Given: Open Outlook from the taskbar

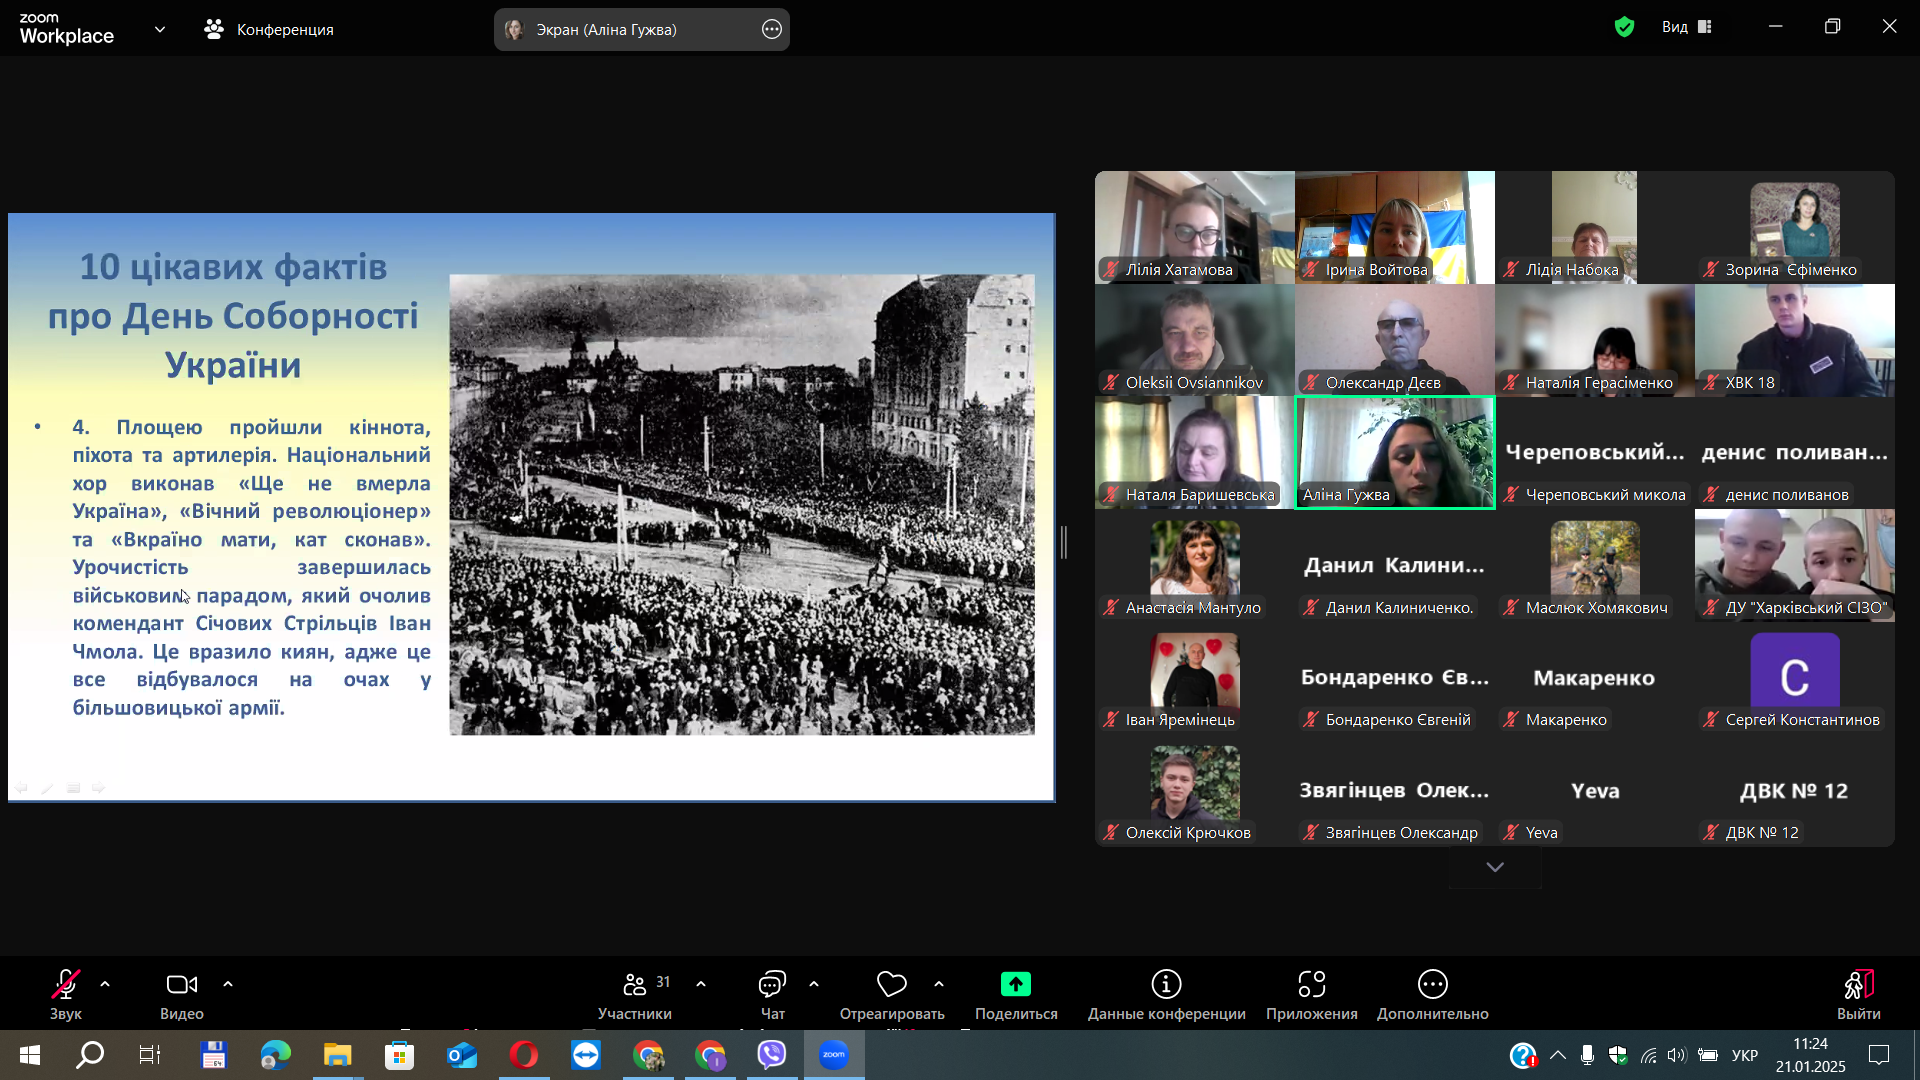Looking at the screenshot, I should pos(462,1055).
